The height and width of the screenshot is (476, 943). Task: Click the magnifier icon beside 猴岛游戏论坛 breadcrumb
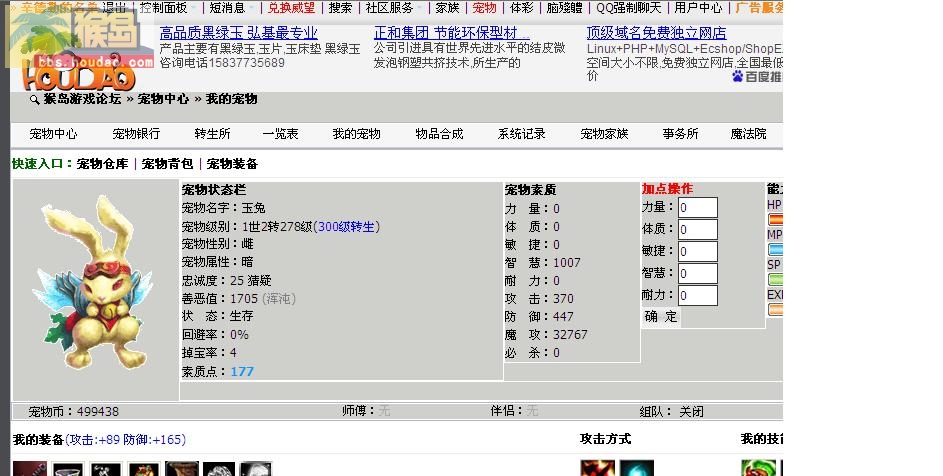[x=34, y=100]
